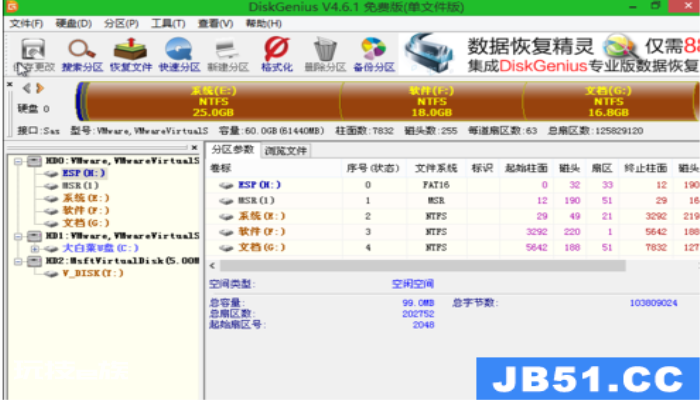Screen dimensions: 700x400
Task: Select ESP(H:) in the disk tree
Action: [84, 173]
